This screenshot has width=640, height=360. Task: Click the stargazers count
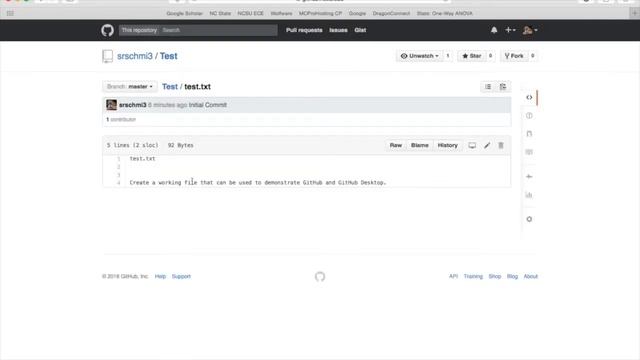490,56
